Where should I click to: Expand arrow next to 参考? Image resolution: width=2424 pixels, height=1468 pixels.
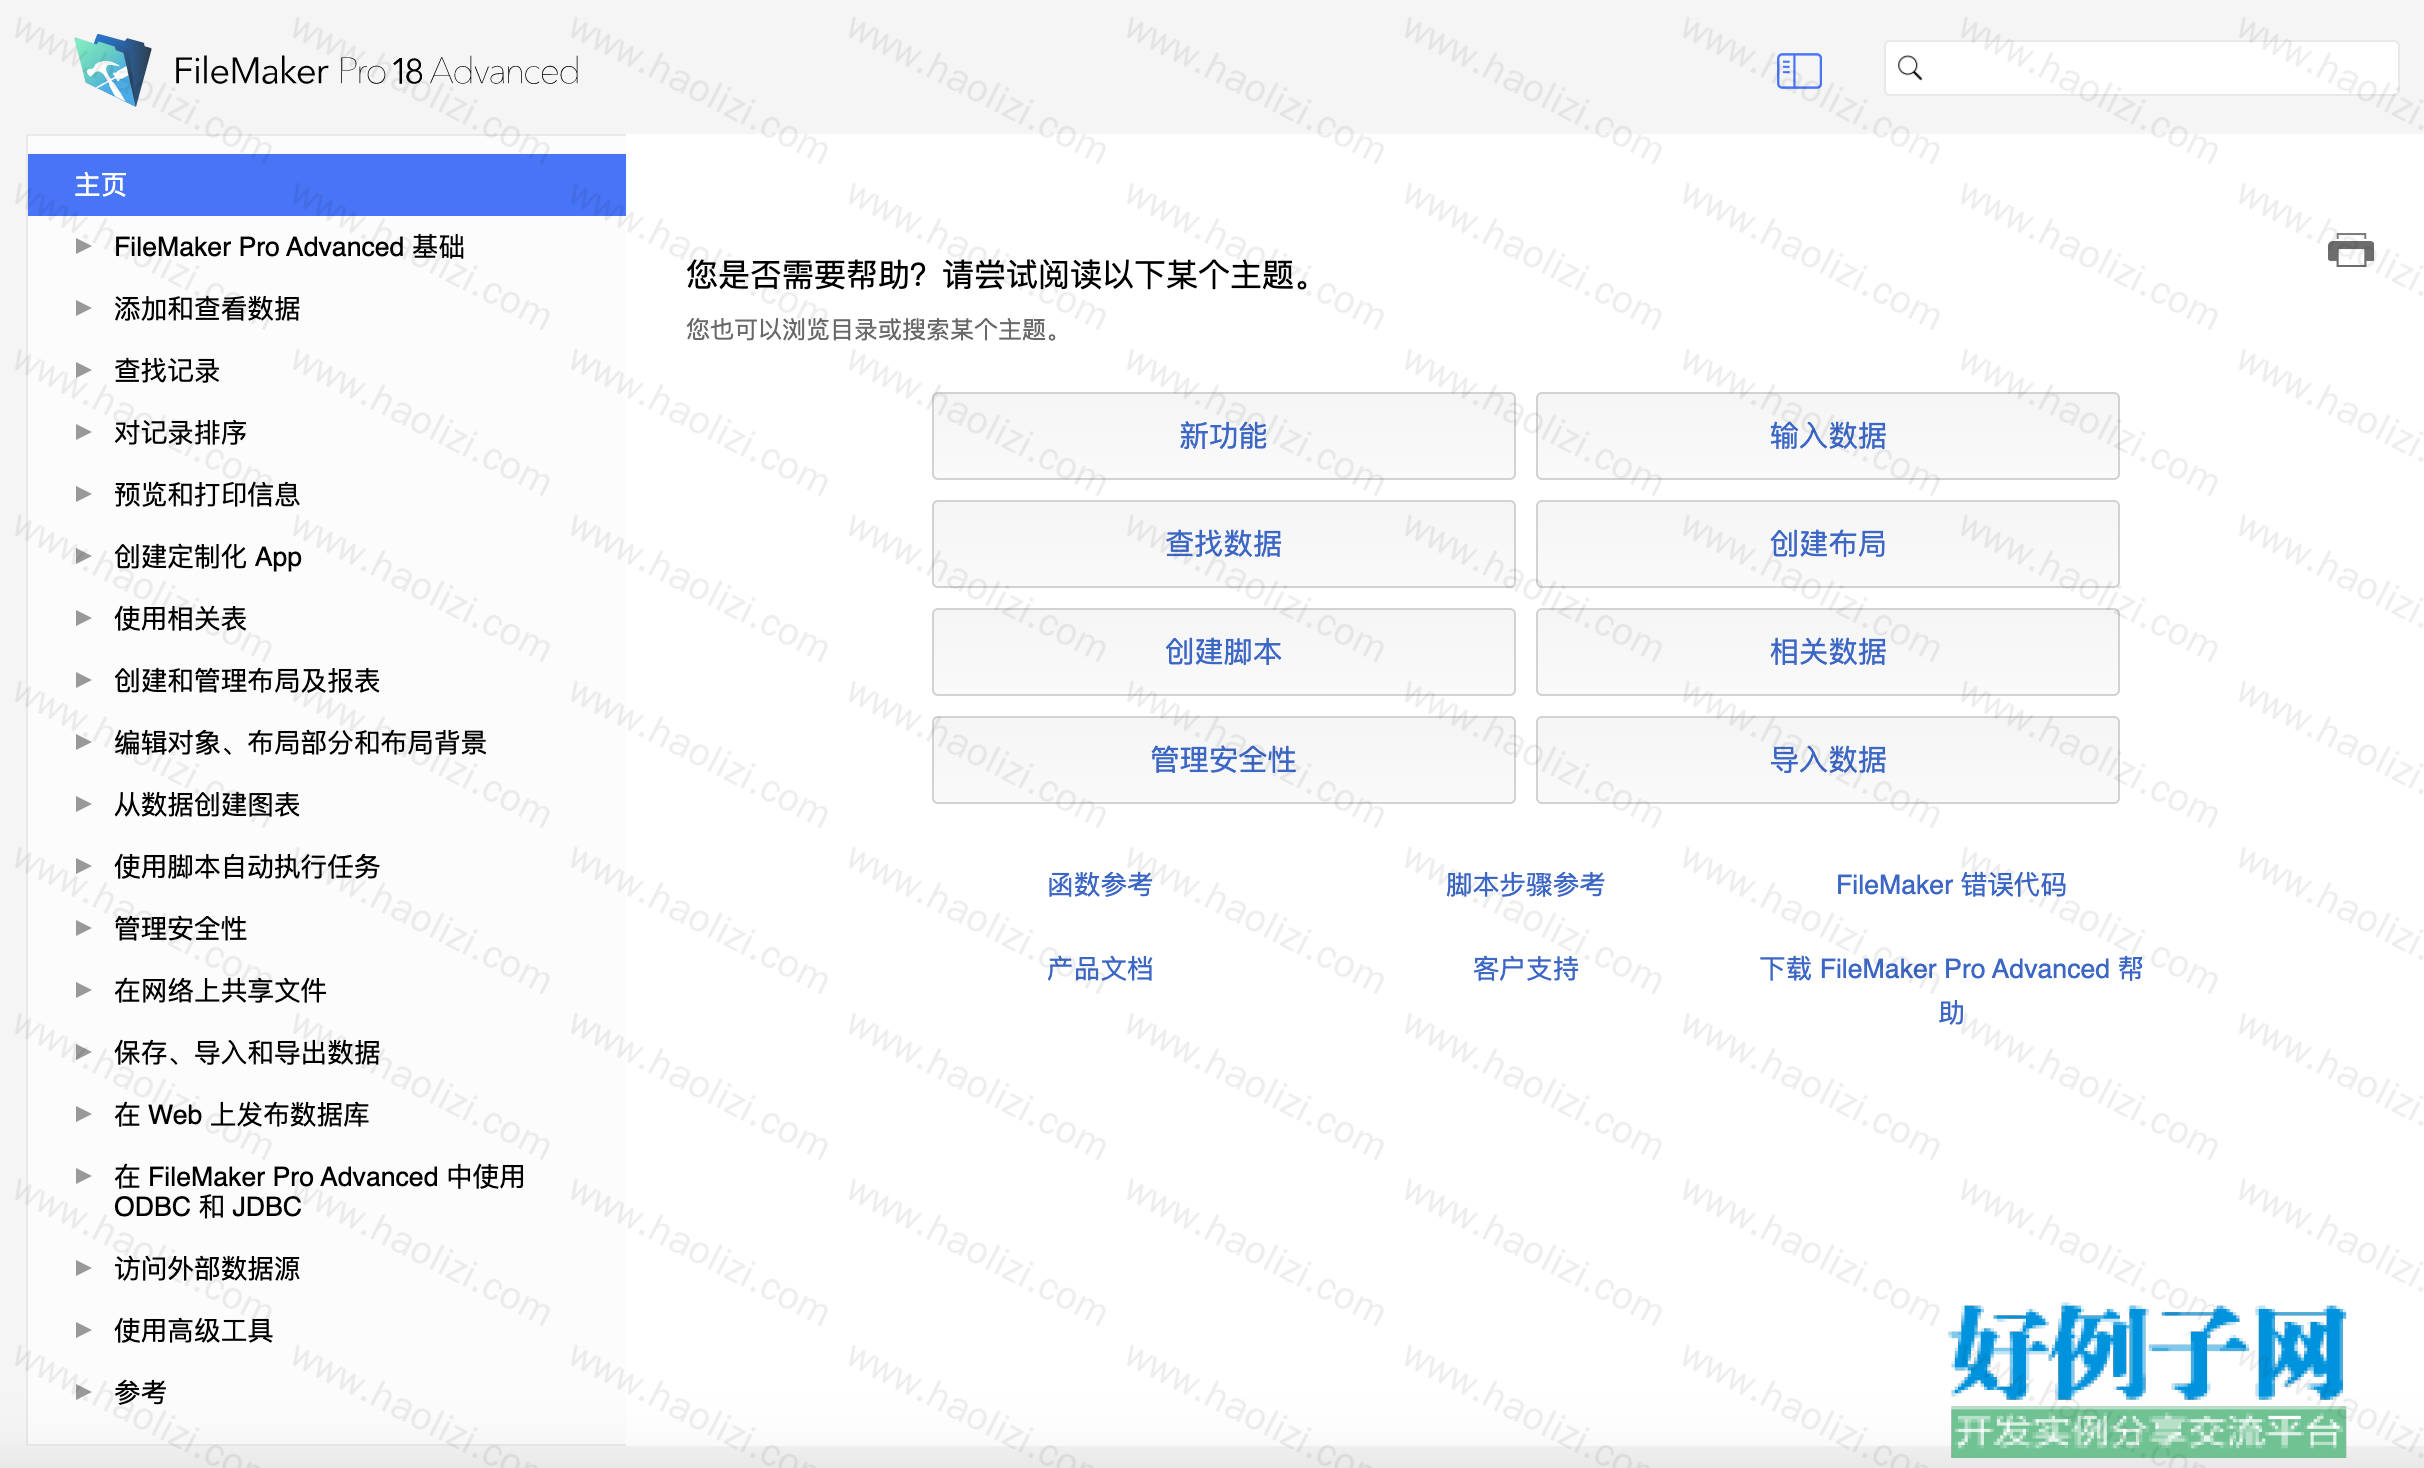pyautogui.click(x=84, y=1392)
